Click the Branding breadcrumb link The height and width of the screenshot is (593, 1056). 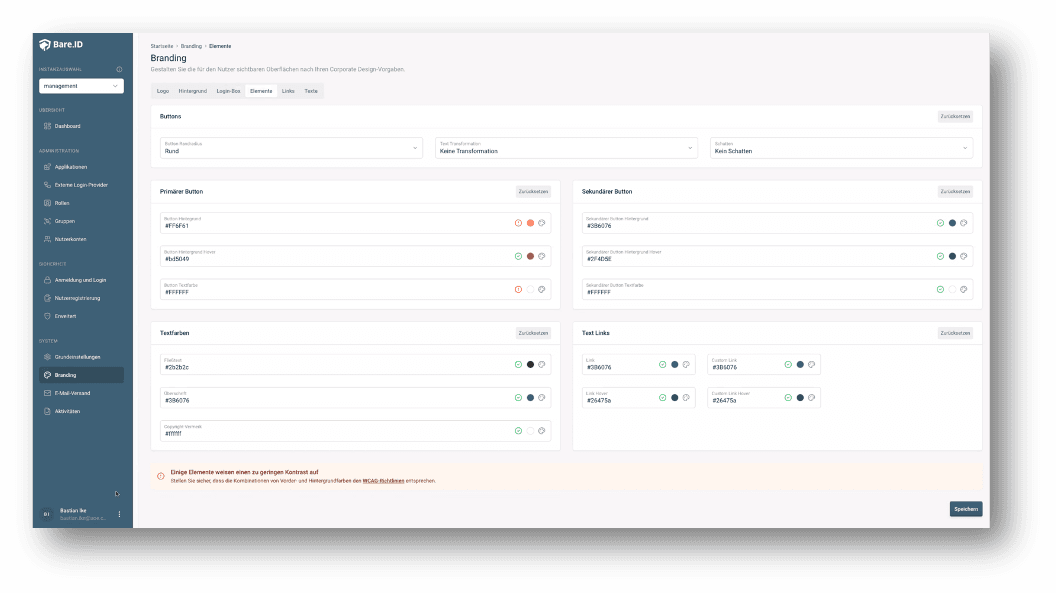coord(191,46)
